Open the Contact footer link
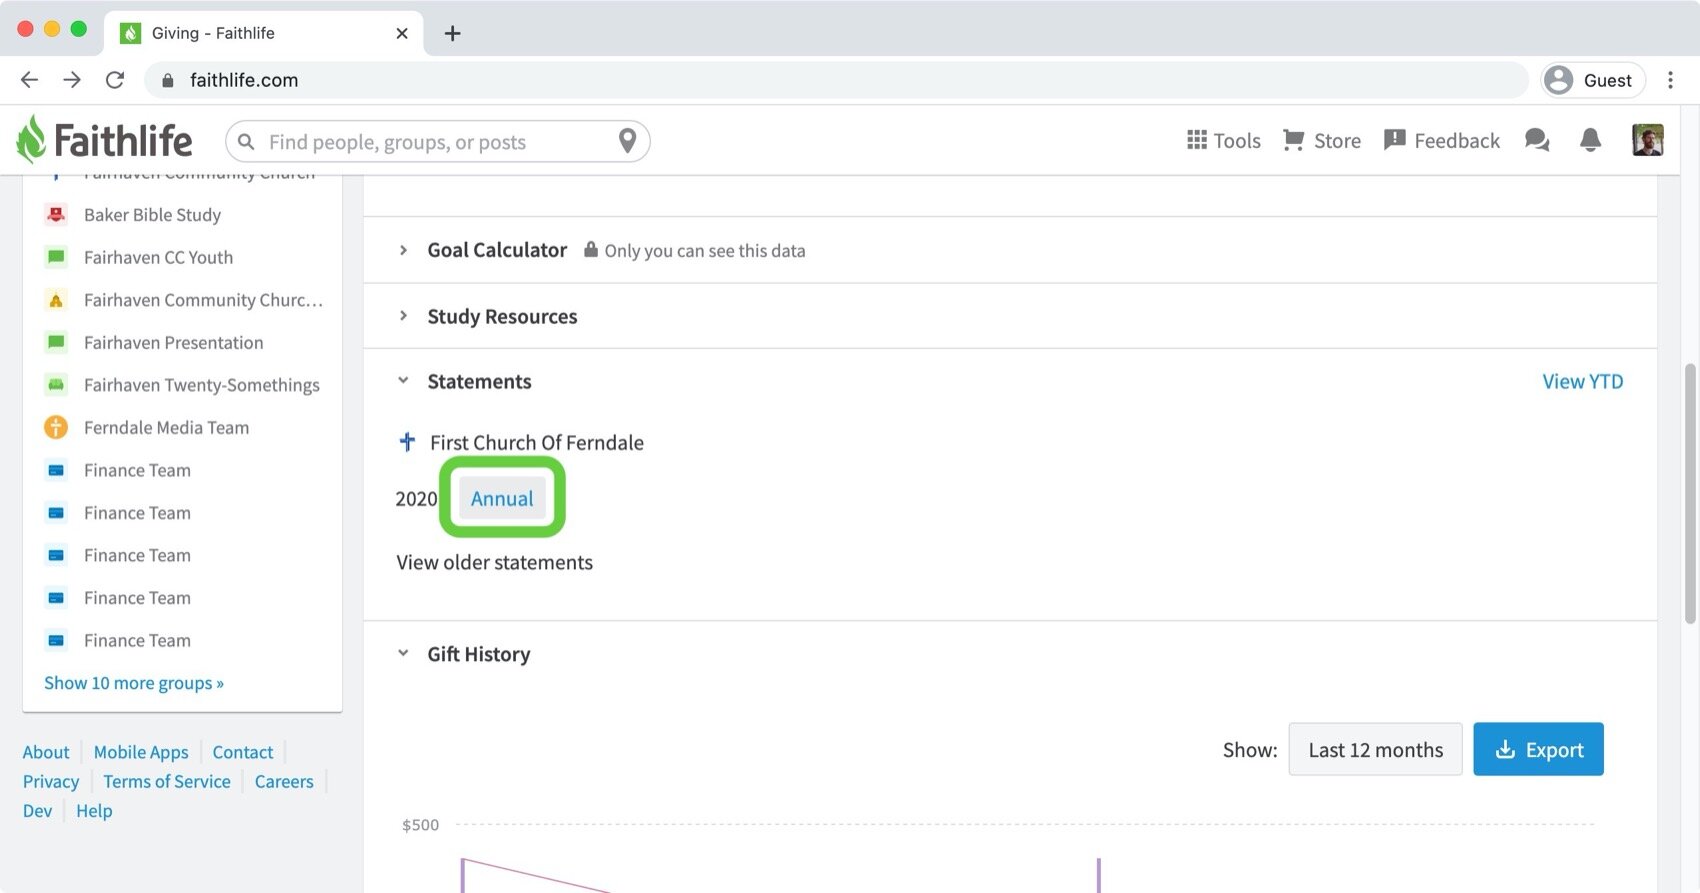The height and width of the screenshot is (893, 1700). 243,752
